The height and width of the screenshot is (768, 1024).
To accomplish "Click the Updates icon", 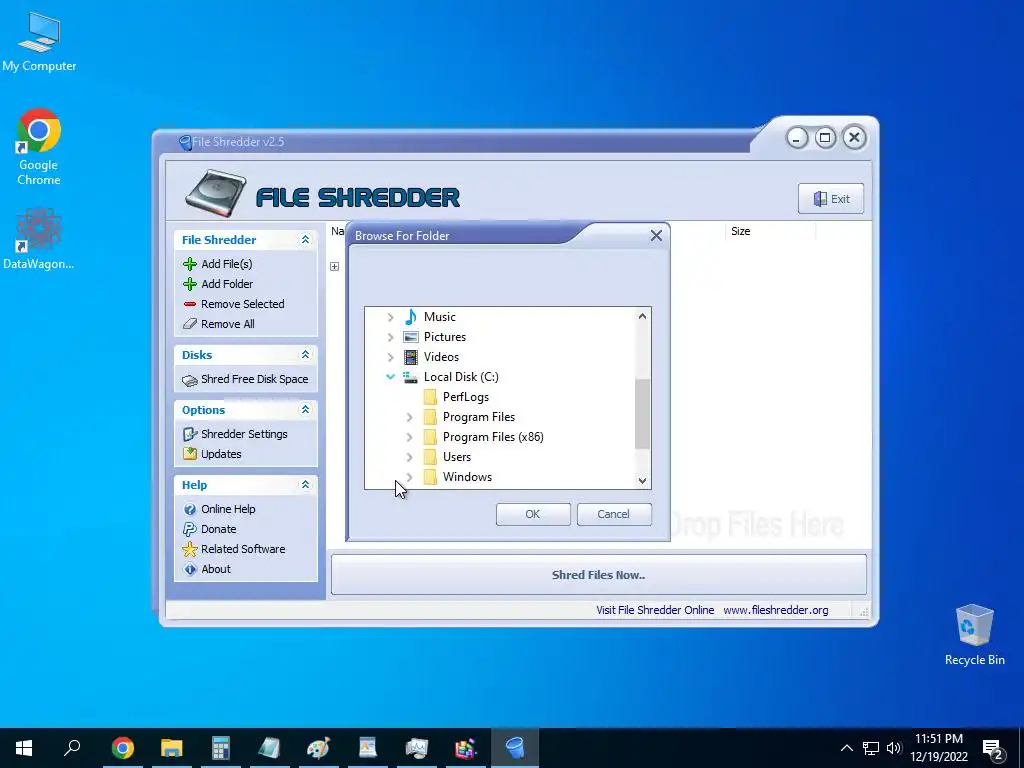I will (x=190, y=454).
